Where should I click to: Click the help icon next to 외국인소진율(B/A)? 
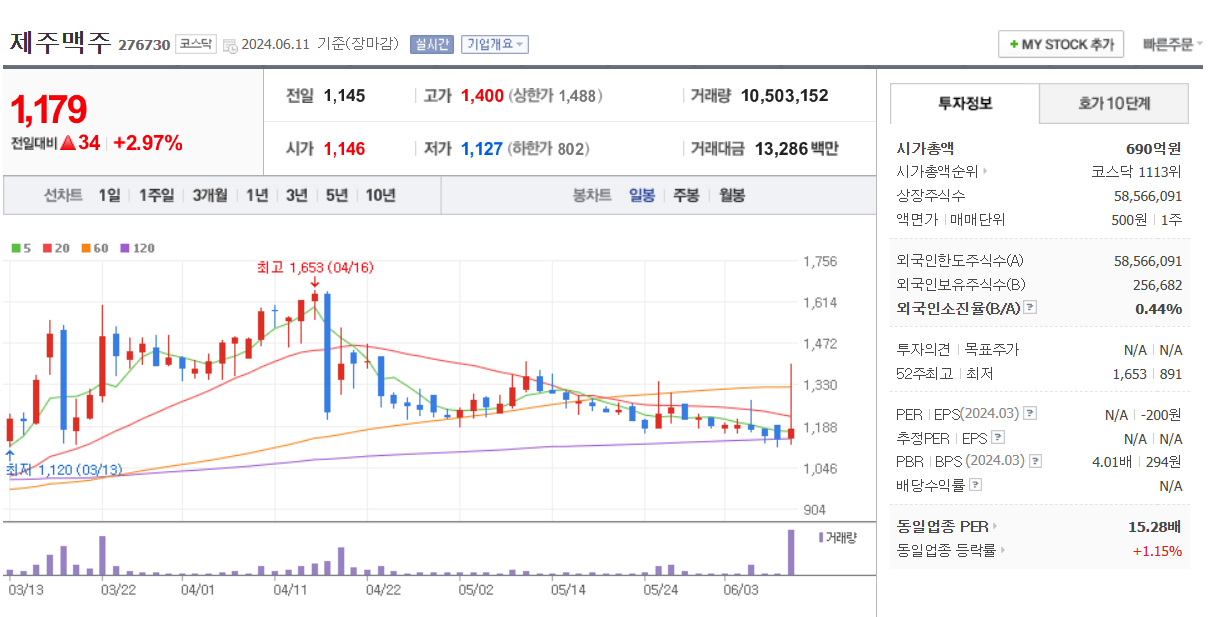coord(1030,308)
